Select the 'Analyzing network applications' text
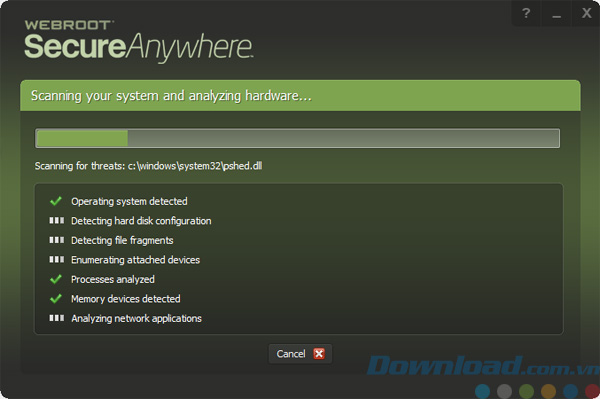This screenshot has height=399, width=600. tap(136, 319)
